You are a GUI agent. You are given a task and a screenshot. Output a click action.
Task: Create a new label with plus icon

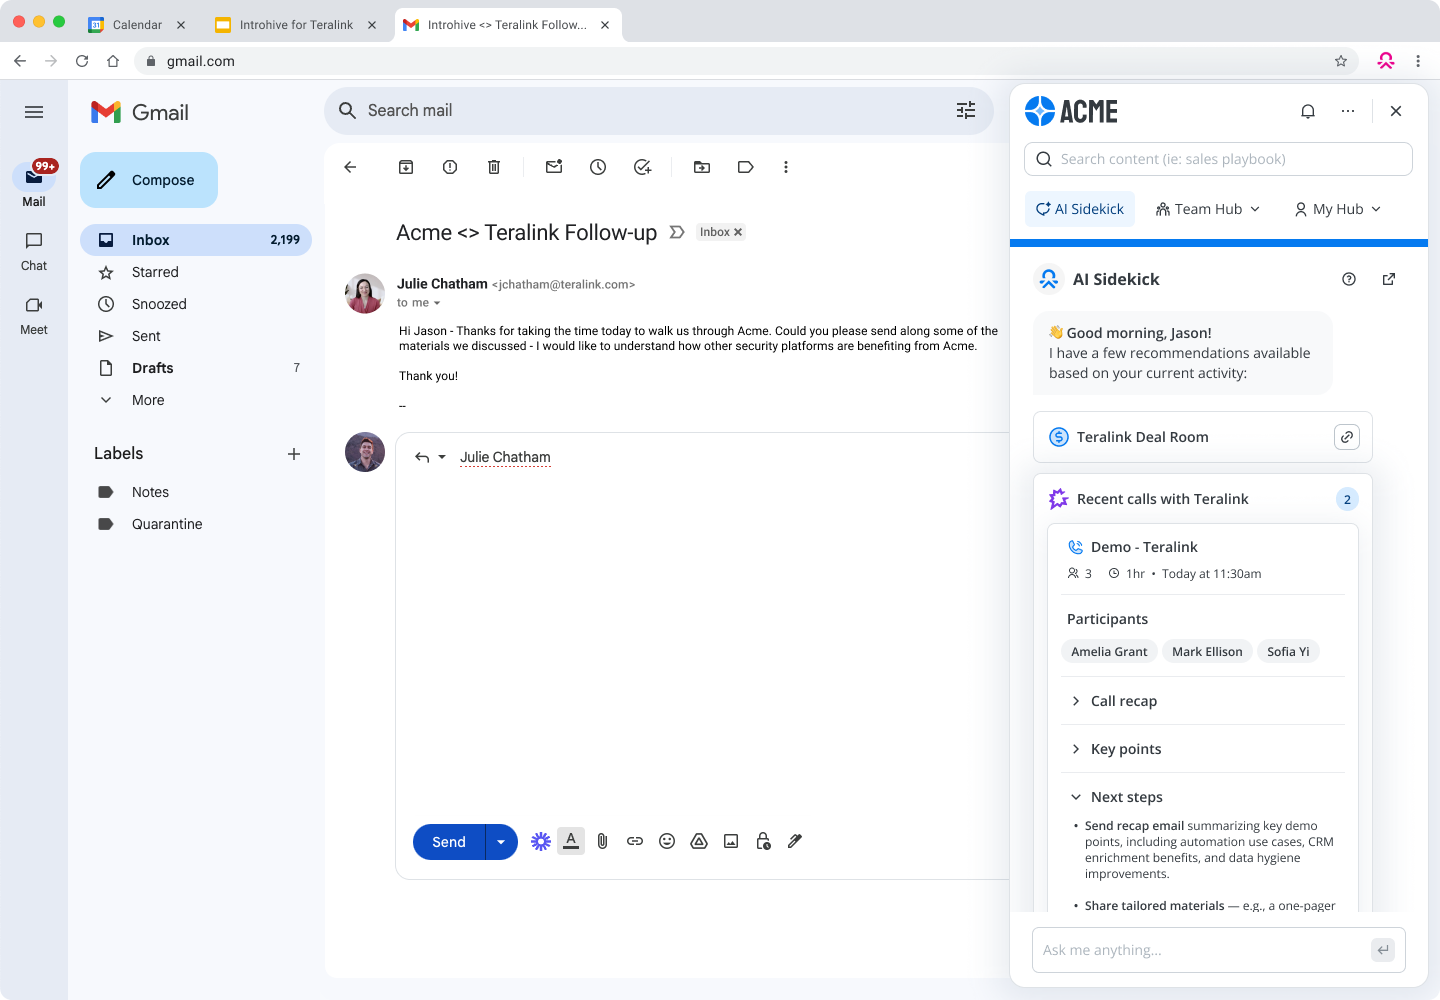tap(294, 454)
